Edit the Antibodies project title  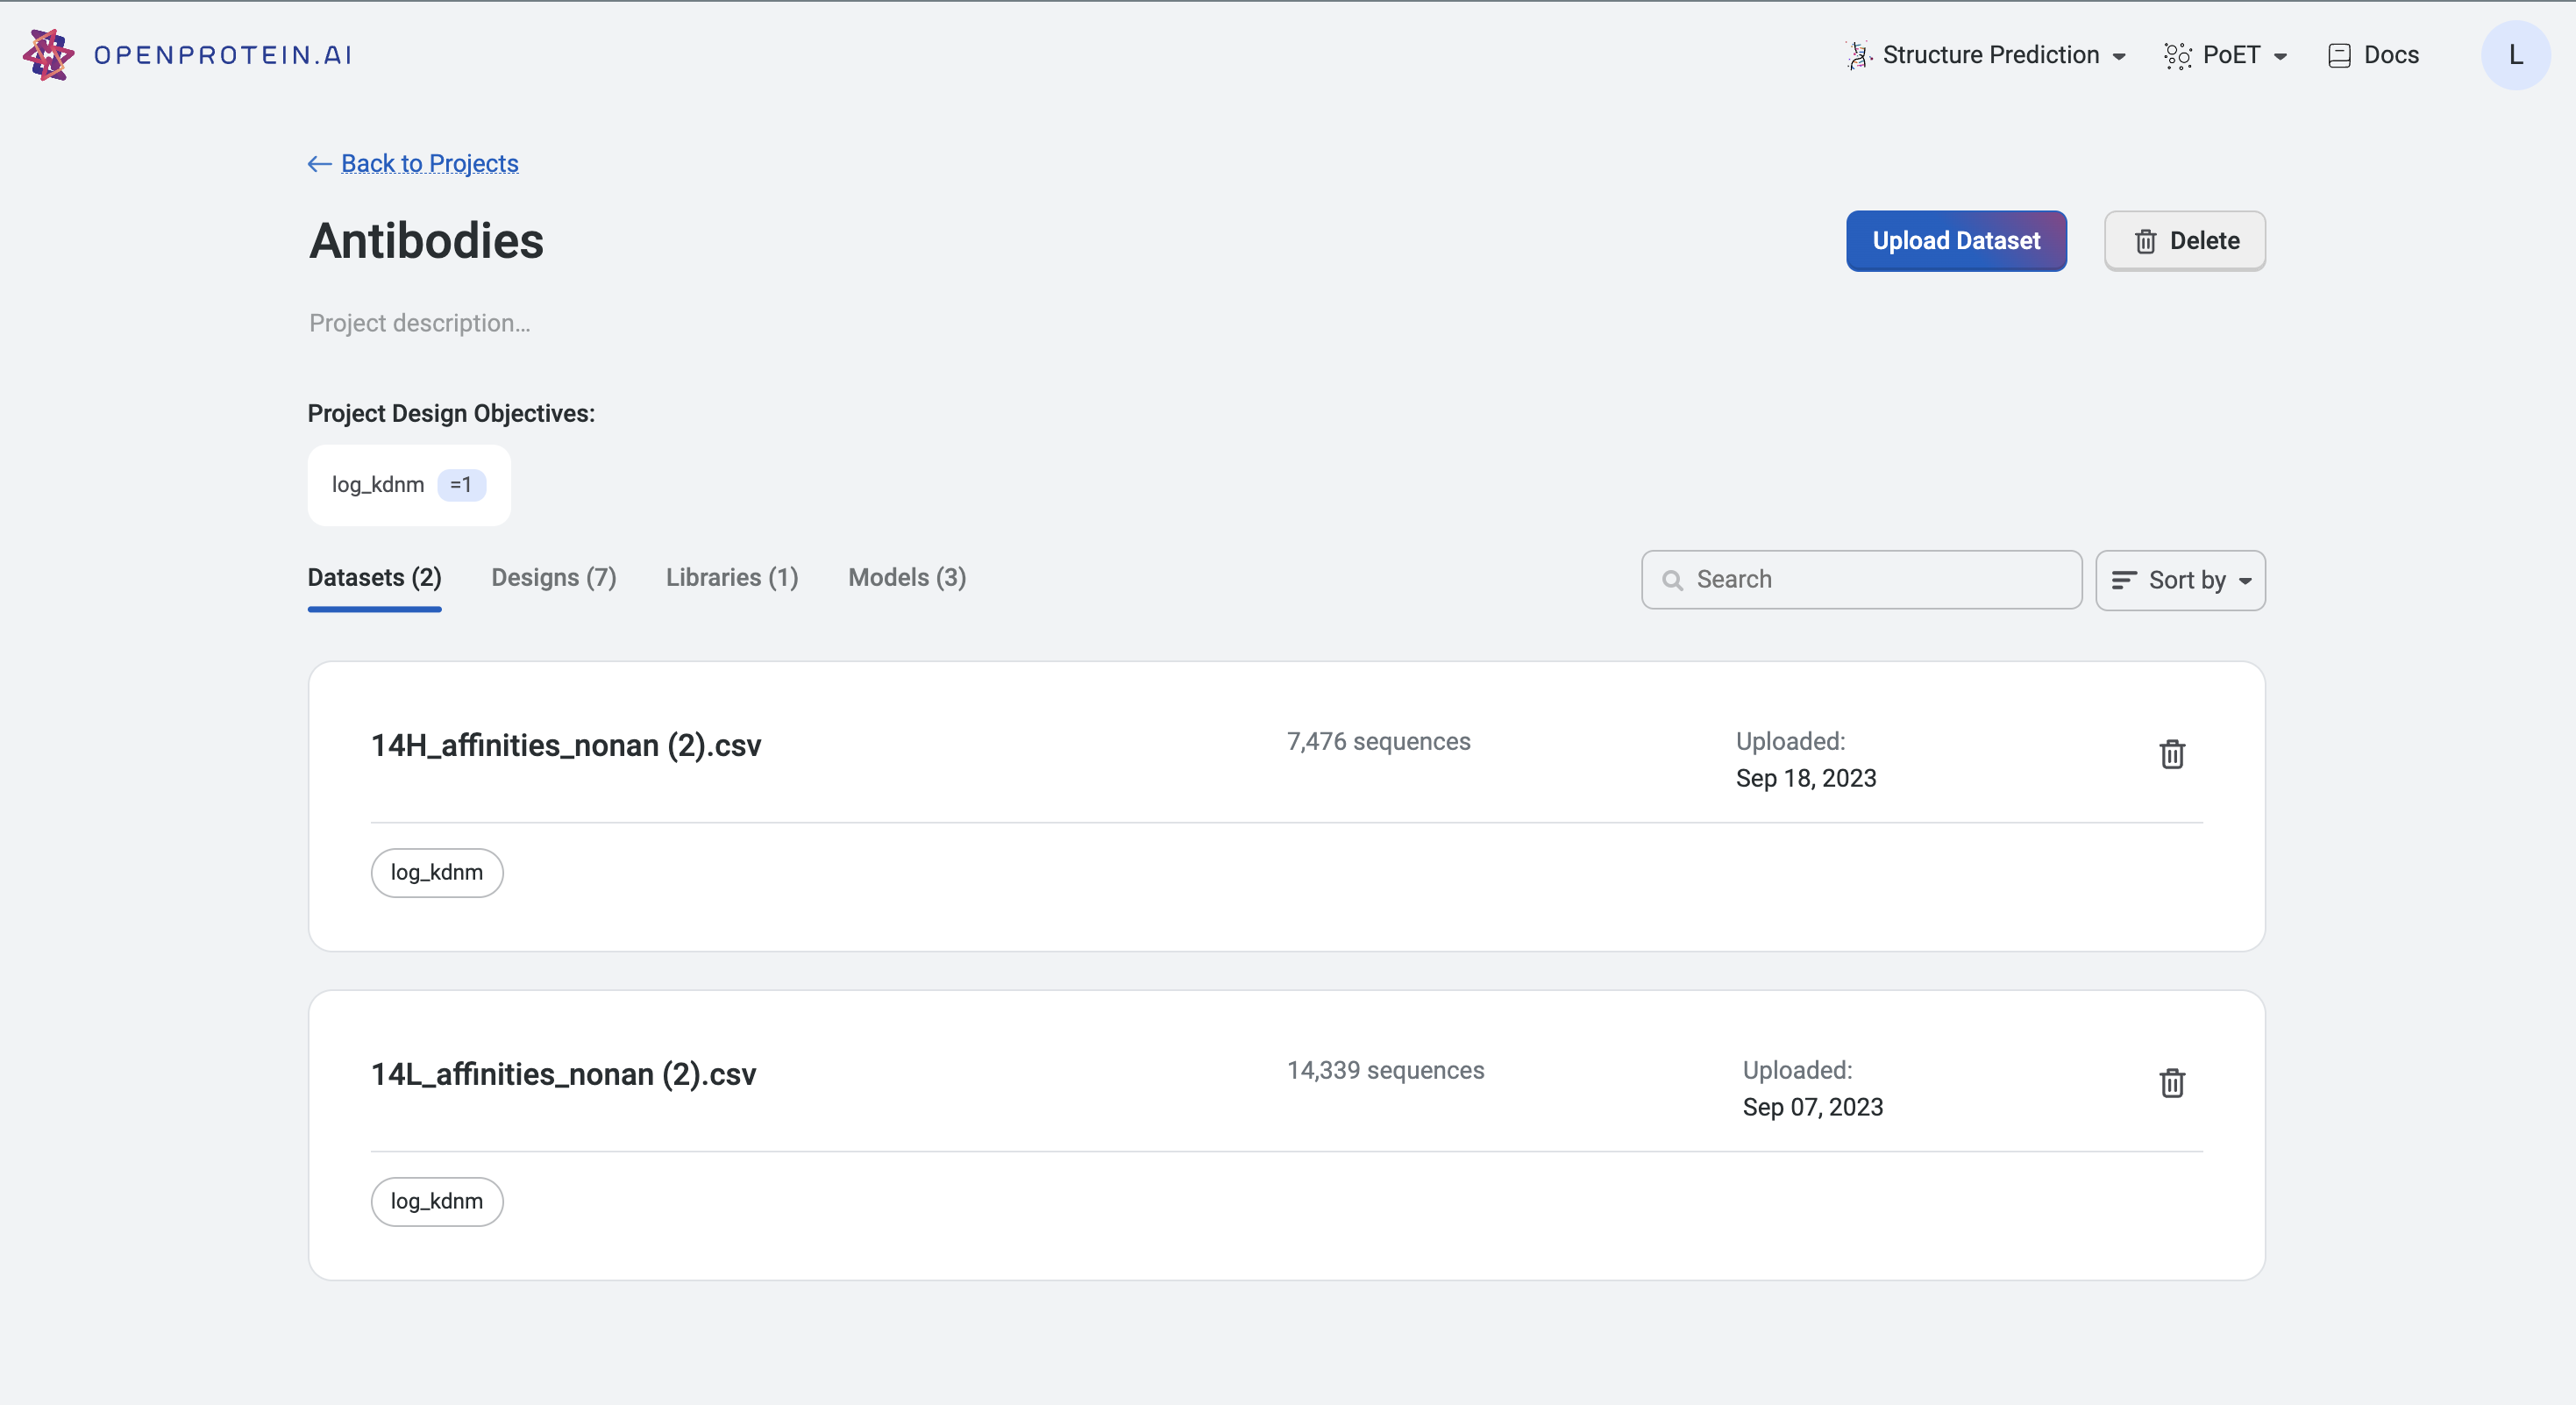[426, 240]
